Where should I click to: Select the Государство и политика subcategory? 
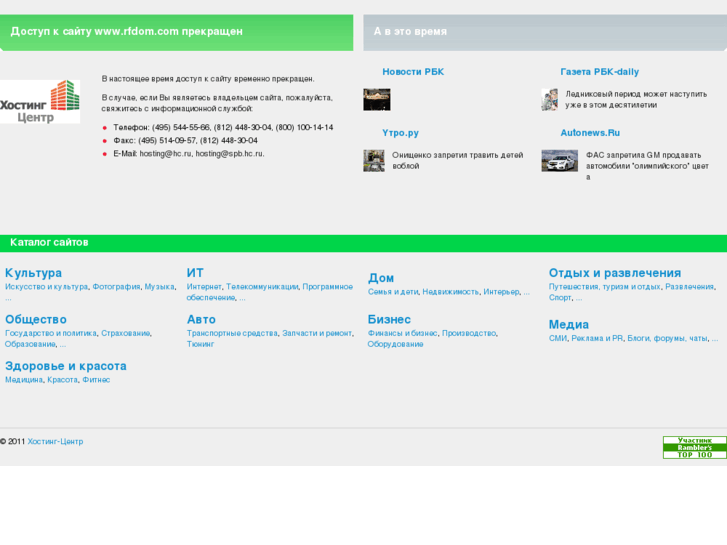51,333
